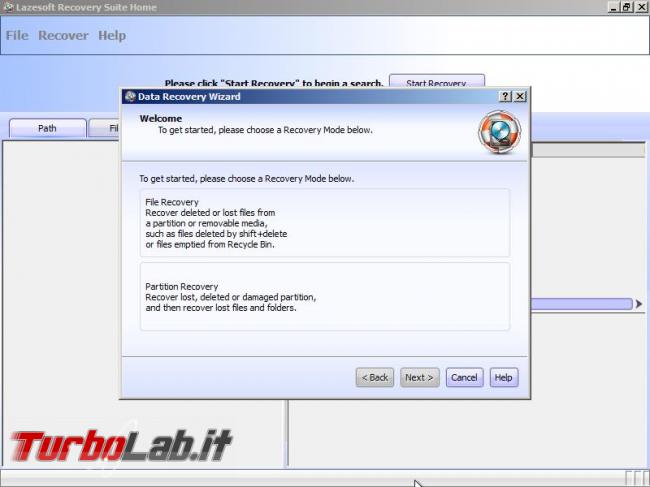Choose the Partition Recovery mode option
This screenshot has height=487, width=650.
[x=325, y=296]
